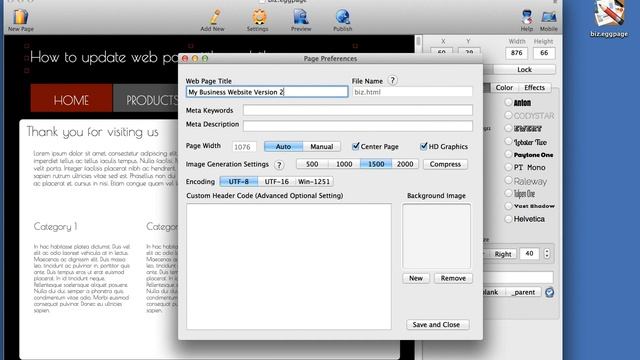Open the PRODUCTS navigation tab on page
This screenshot has width=640, height=360.
146,98
